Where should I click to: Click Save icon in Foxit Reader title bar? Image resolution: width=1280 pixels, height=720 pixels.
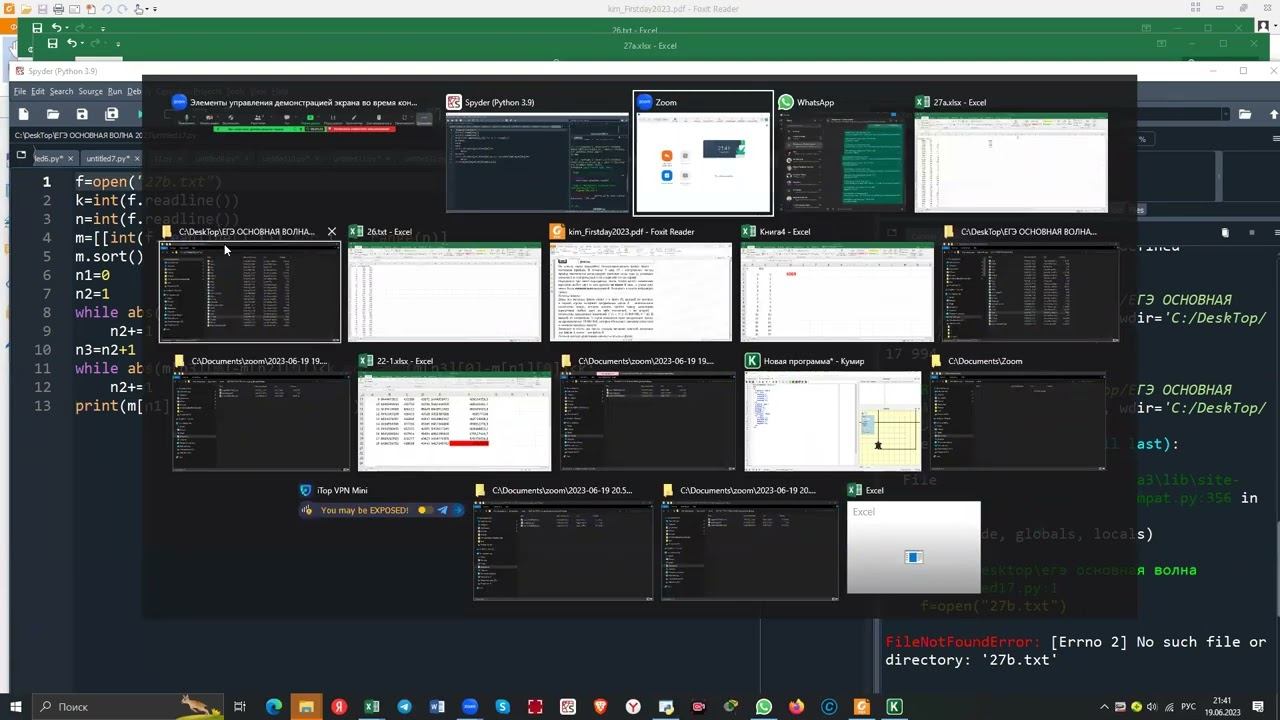tap(44, 9)
